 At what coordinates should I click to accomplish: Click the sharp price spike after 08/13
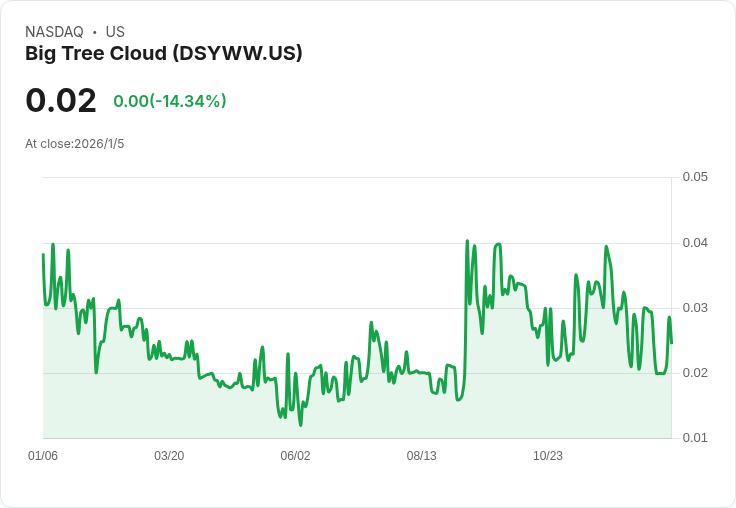point(467,241)
